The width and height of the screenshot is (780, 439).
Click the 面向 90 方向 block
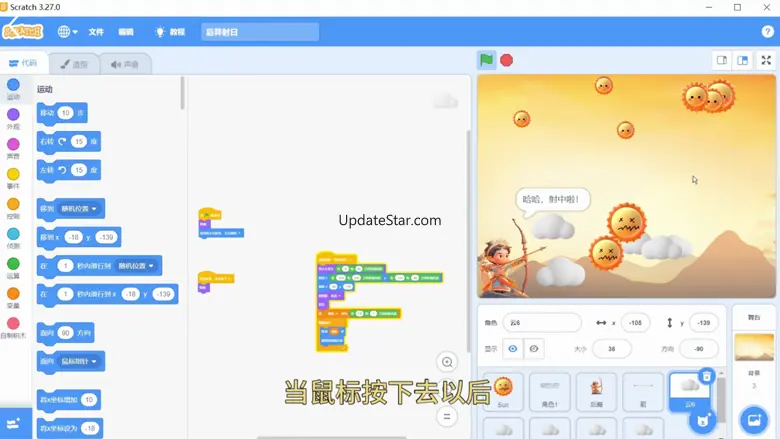tap(65, 333)
